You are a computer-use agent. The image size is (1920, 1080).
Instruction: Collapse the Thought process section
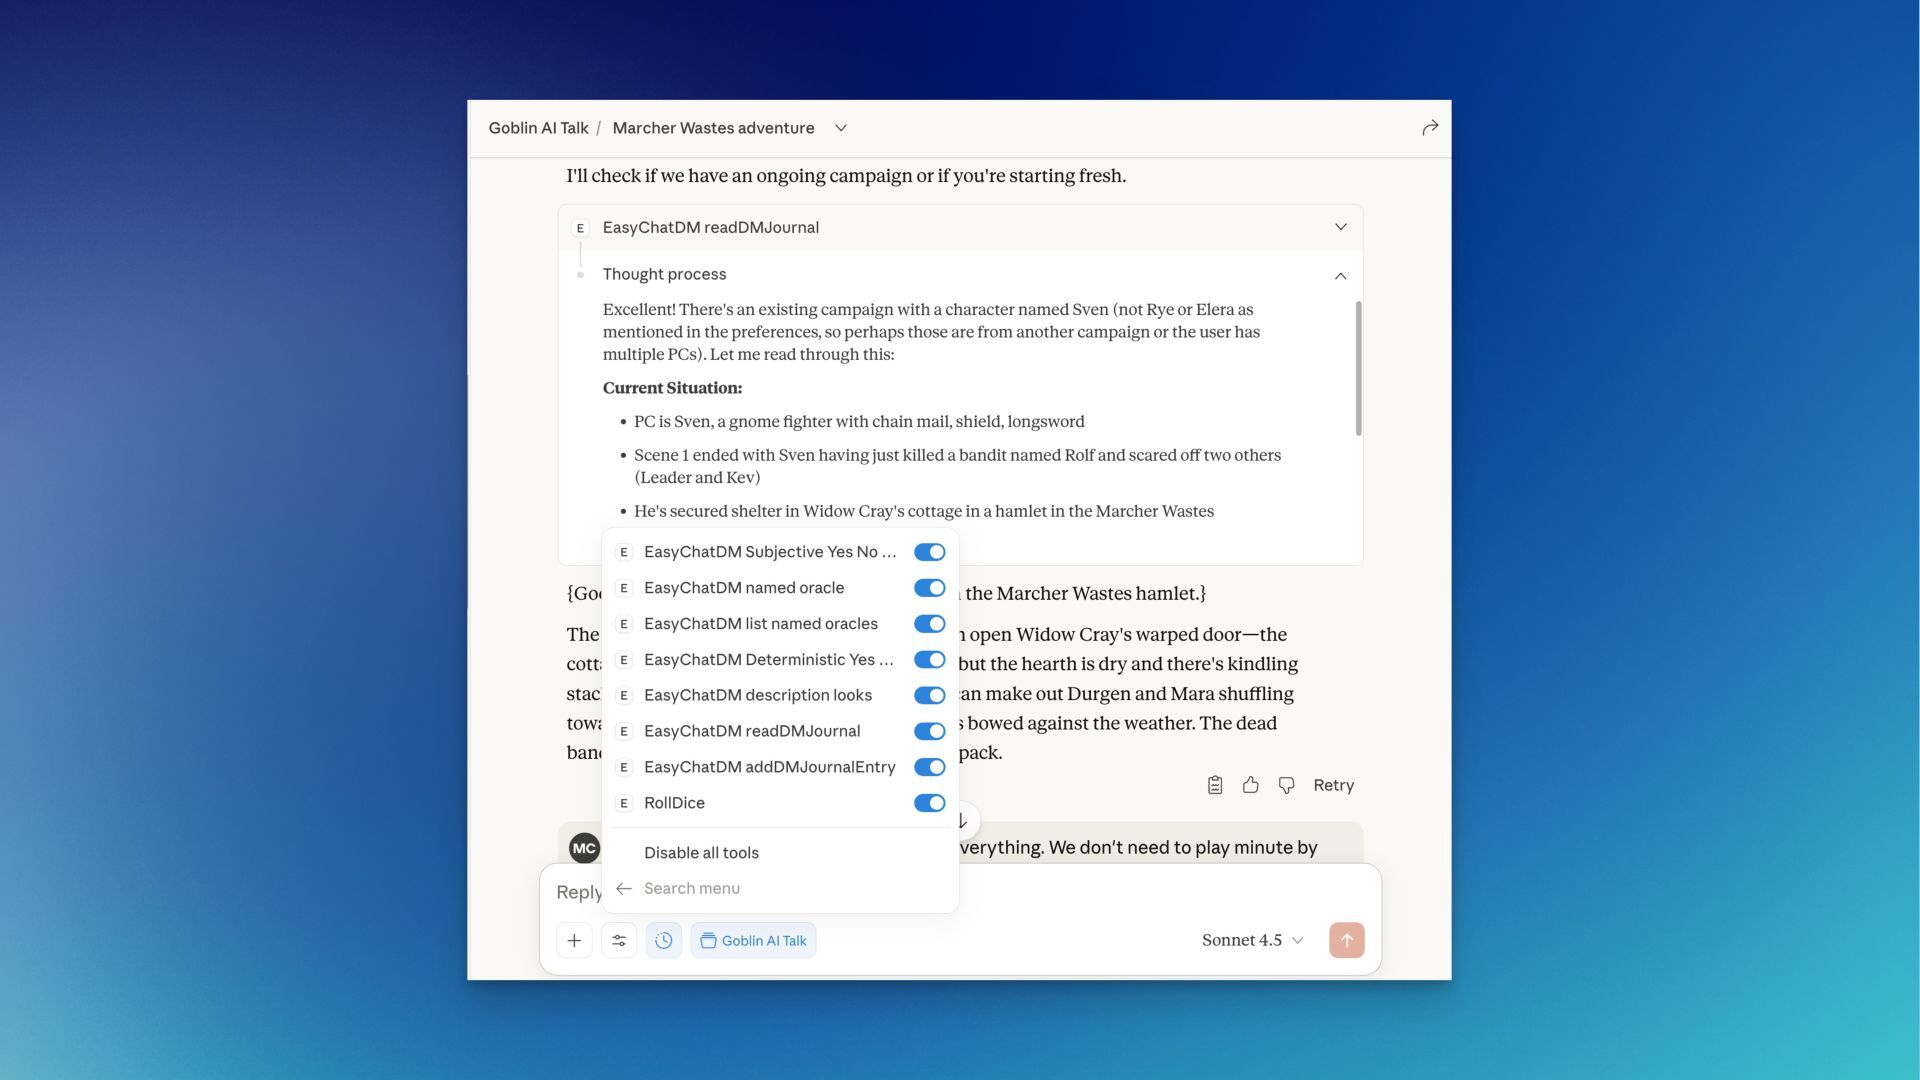1340,275
